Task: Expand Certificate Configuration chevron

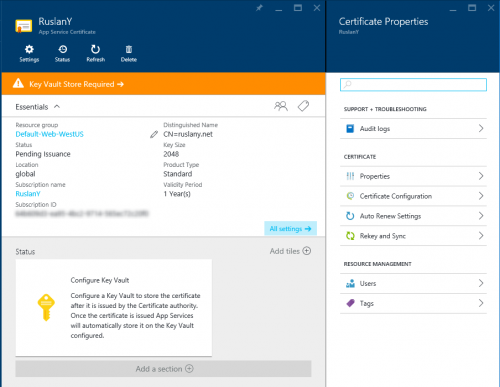Action: pos(481,196)
